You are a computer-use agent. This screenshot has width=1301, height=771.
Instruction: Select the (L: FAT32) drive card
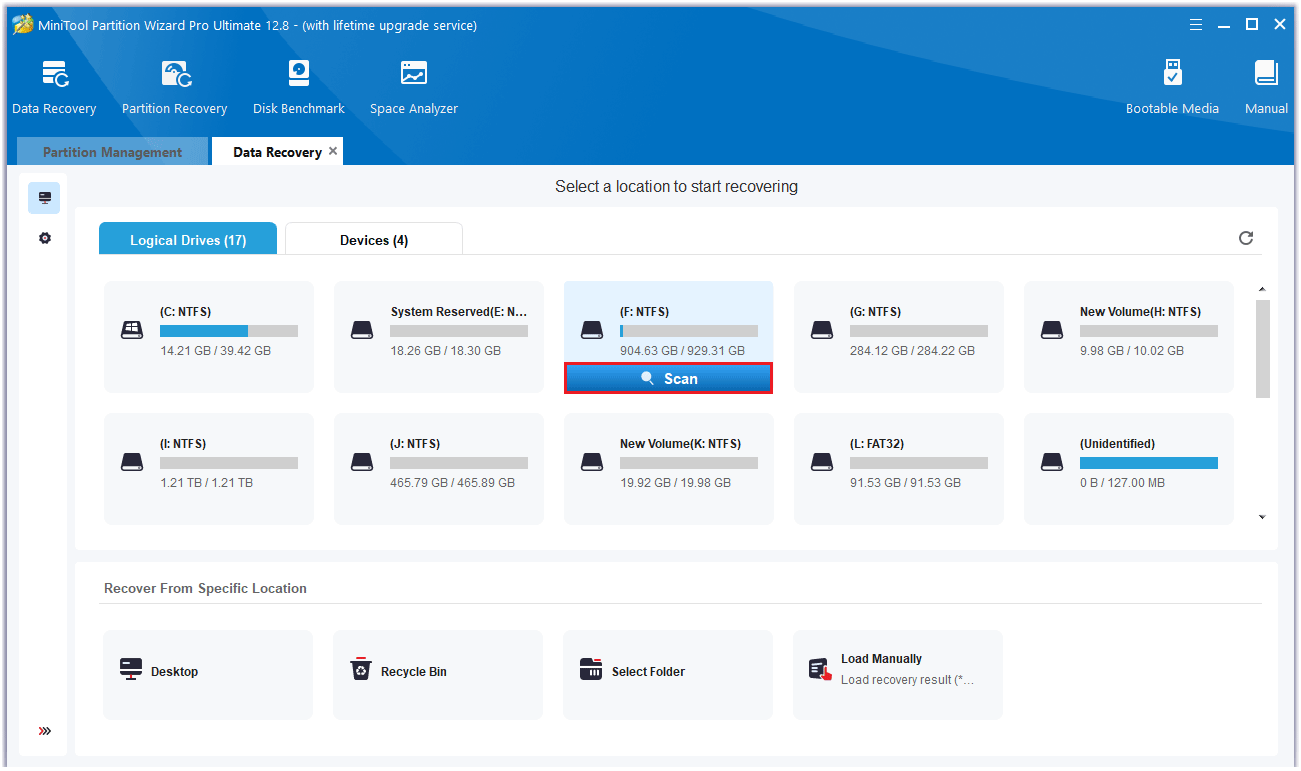pyautogui.click(x=899, y=469)
